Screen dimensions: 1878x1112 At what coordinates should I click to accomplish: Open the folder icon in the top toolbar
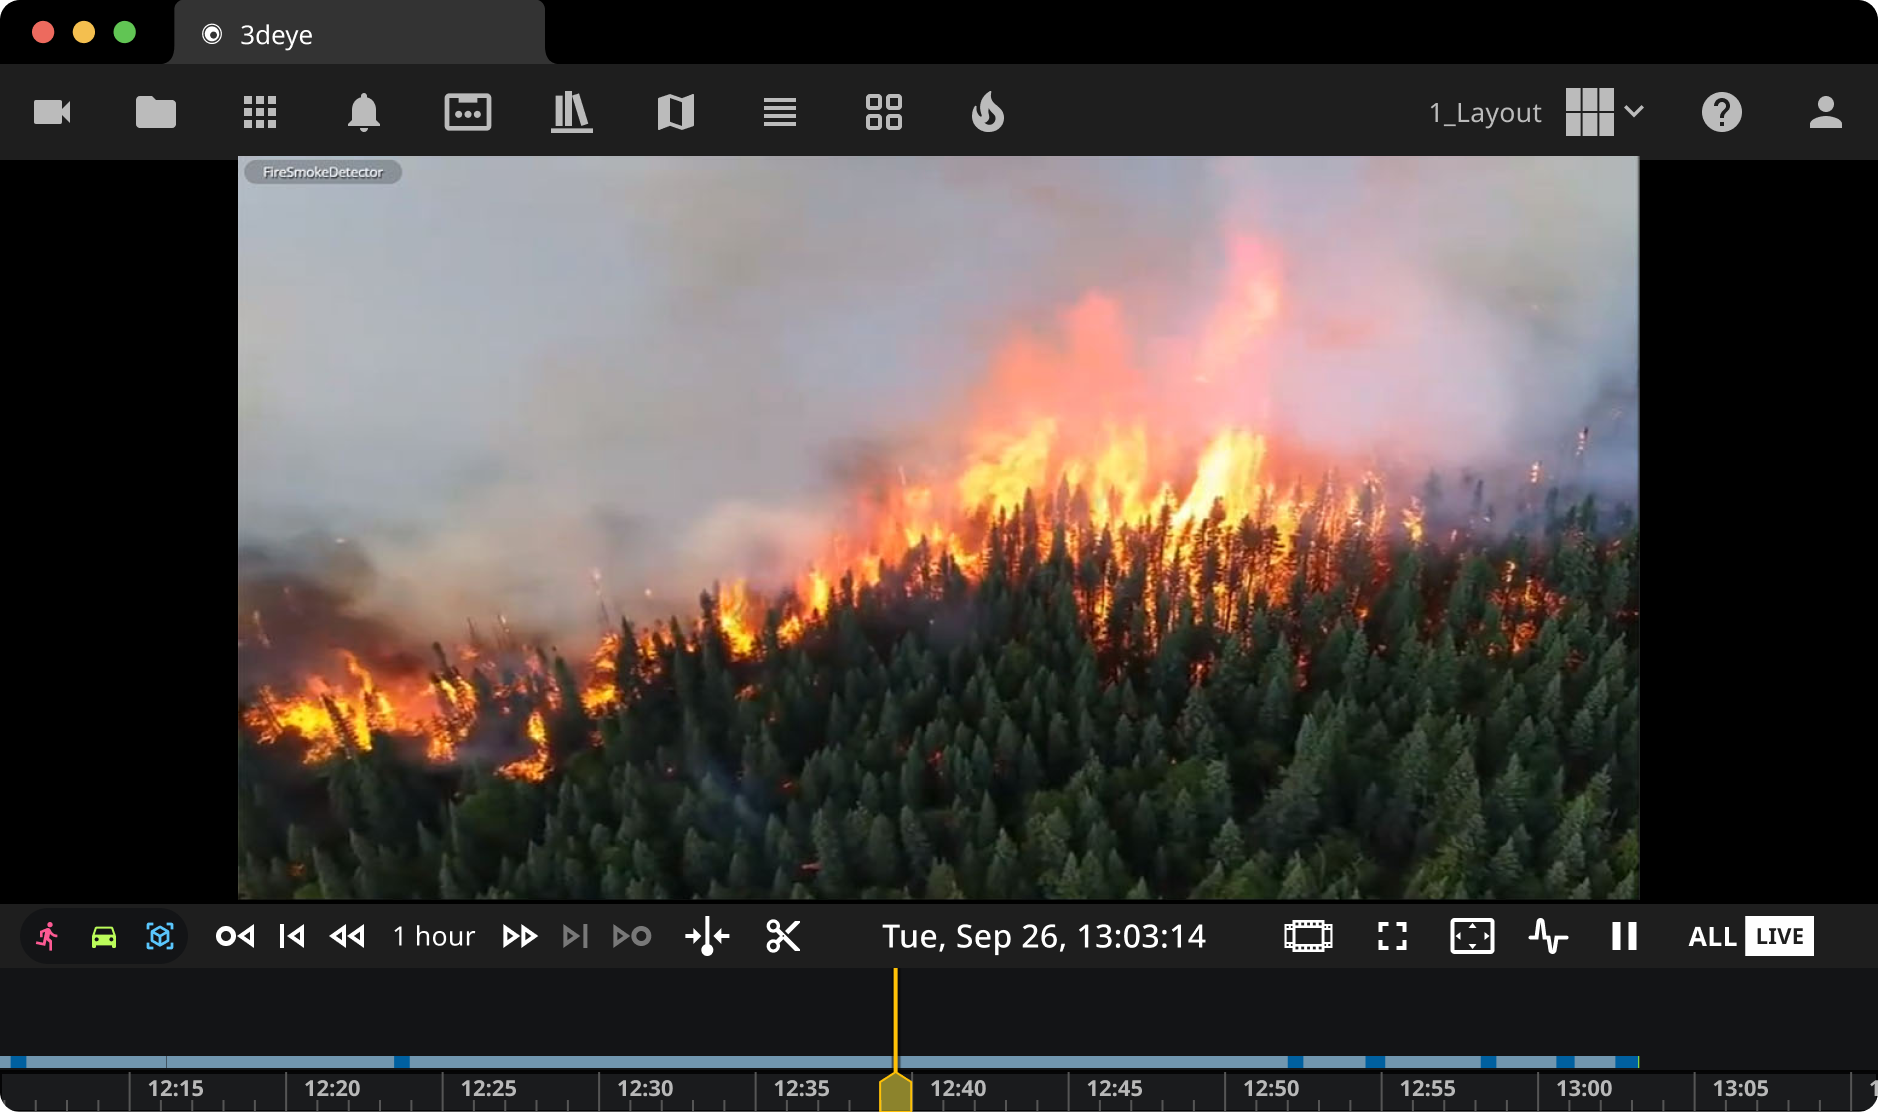(156, 112)
